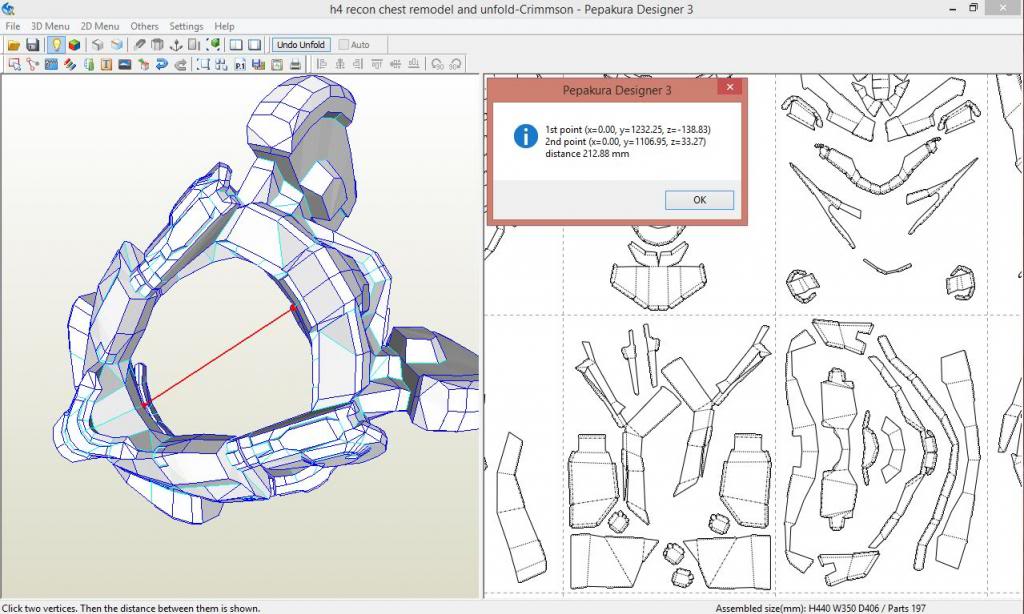Switch to single-pane window layout icon
This screenshot has height=614, width=1024.
[255, 45]
